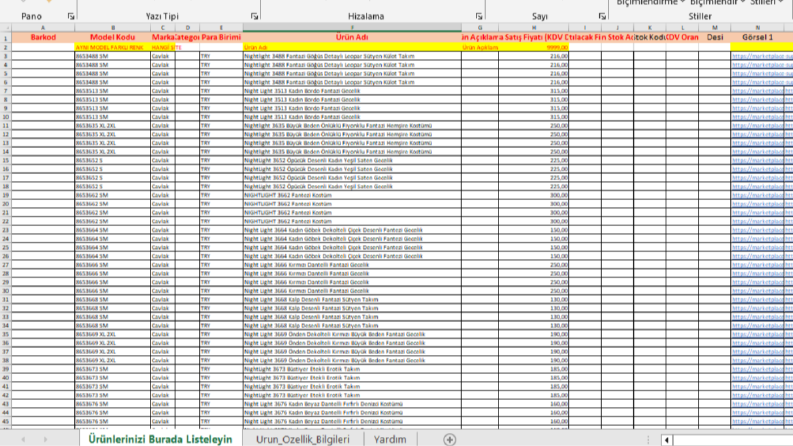Select column F header
The width and height of the screenshot is (793, 446).
(x=352, y=28)
